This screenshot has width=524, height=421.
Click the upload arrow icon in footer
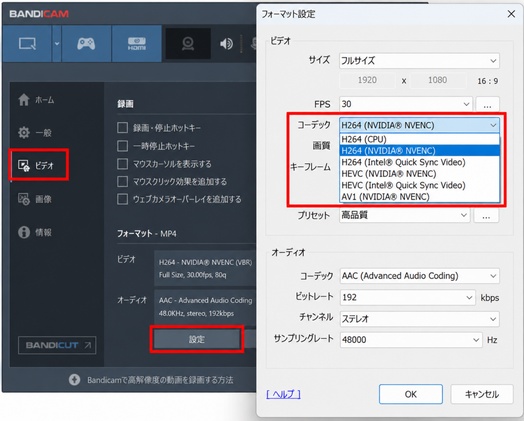[75, 380]
